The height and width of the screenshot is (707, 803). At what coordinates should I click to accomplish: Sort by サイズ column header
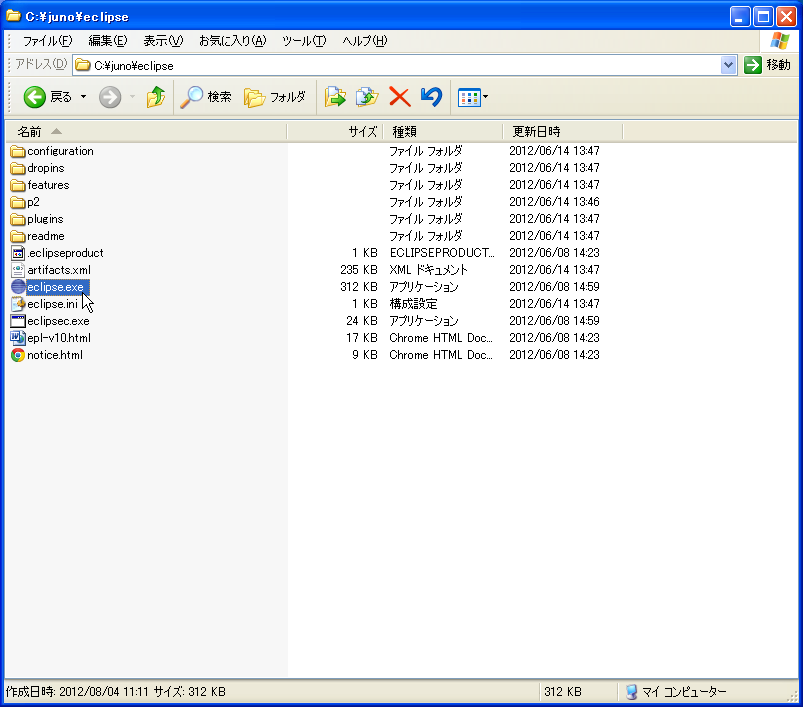(334, 132)
